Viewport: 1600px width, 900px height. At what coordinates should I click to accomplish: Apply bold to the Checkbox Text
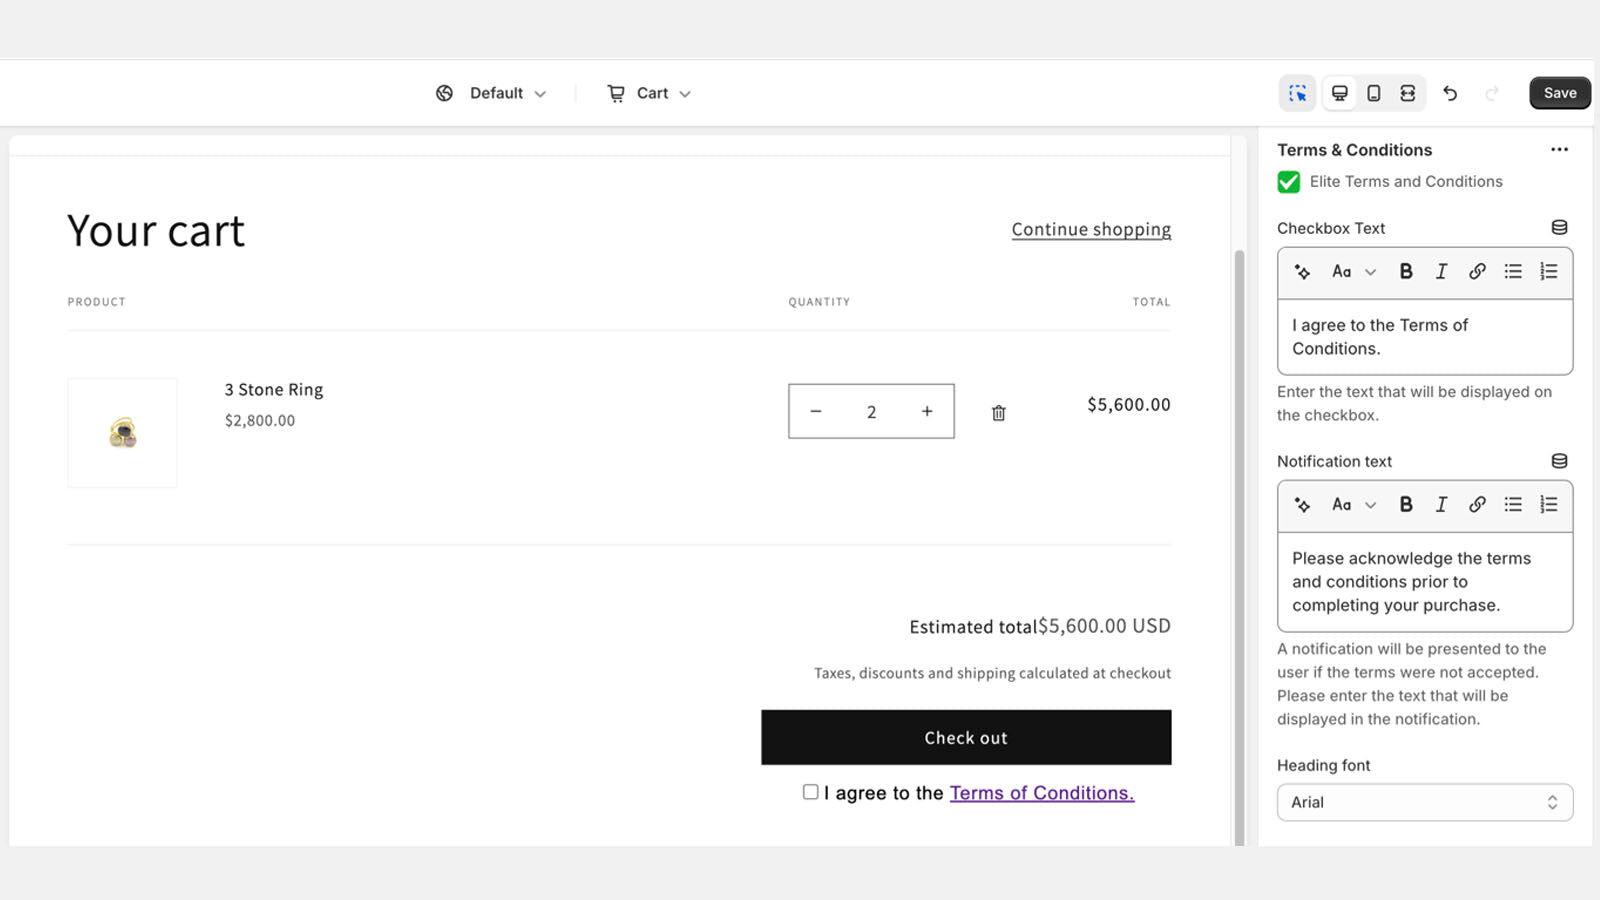click(x=1406, y=271)
